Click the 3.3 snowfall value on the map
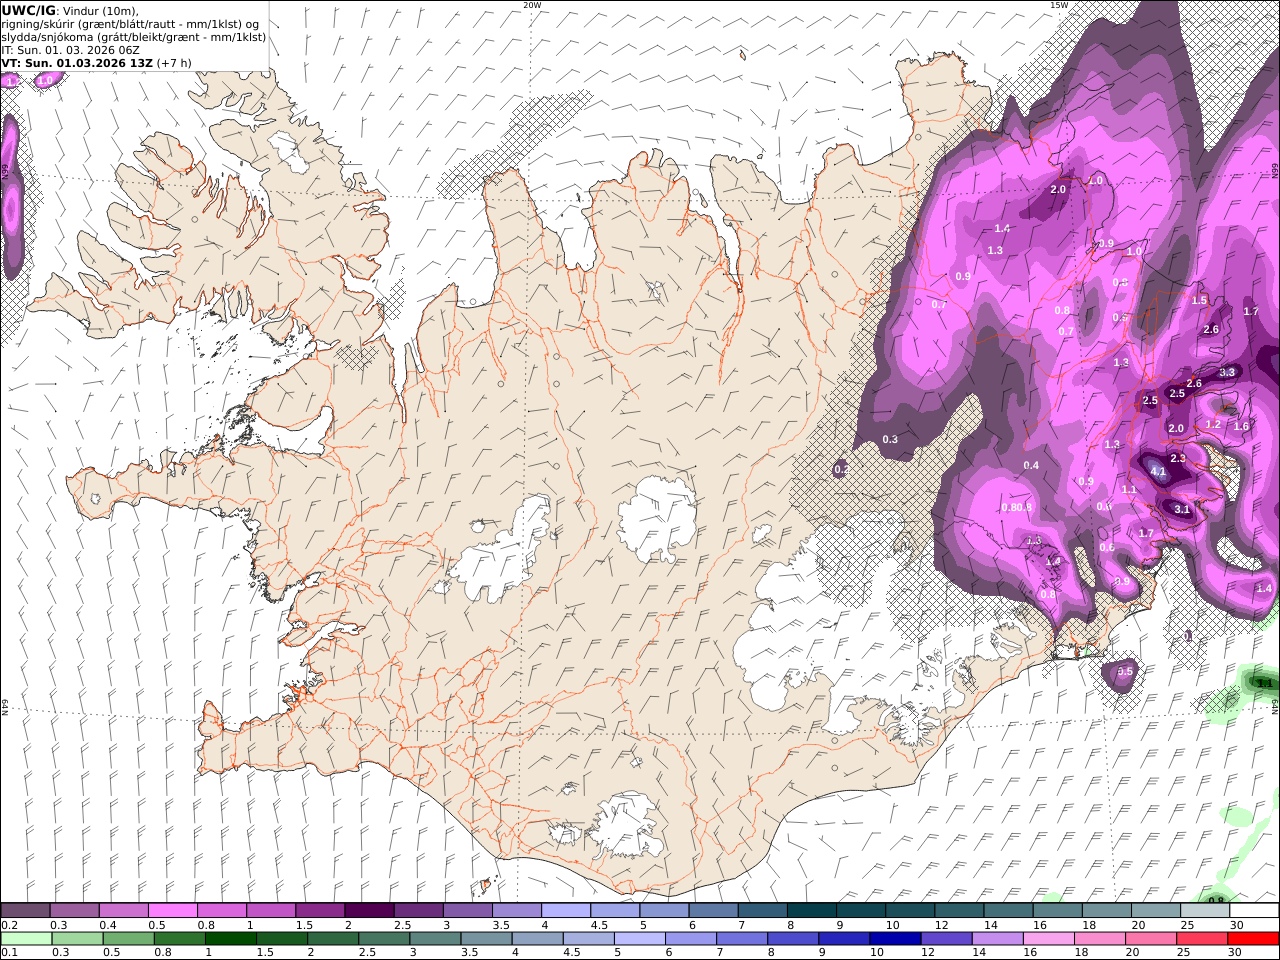 coord(1228,372)
